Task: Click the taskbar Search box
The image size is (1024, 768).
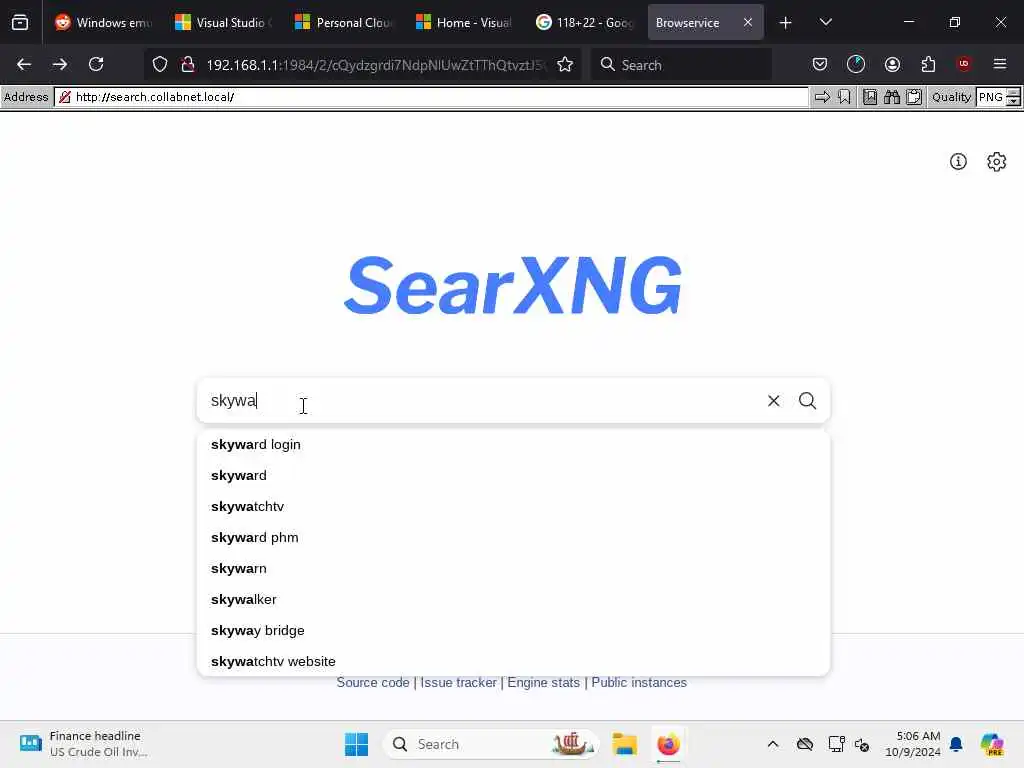Action: [491, 744]
